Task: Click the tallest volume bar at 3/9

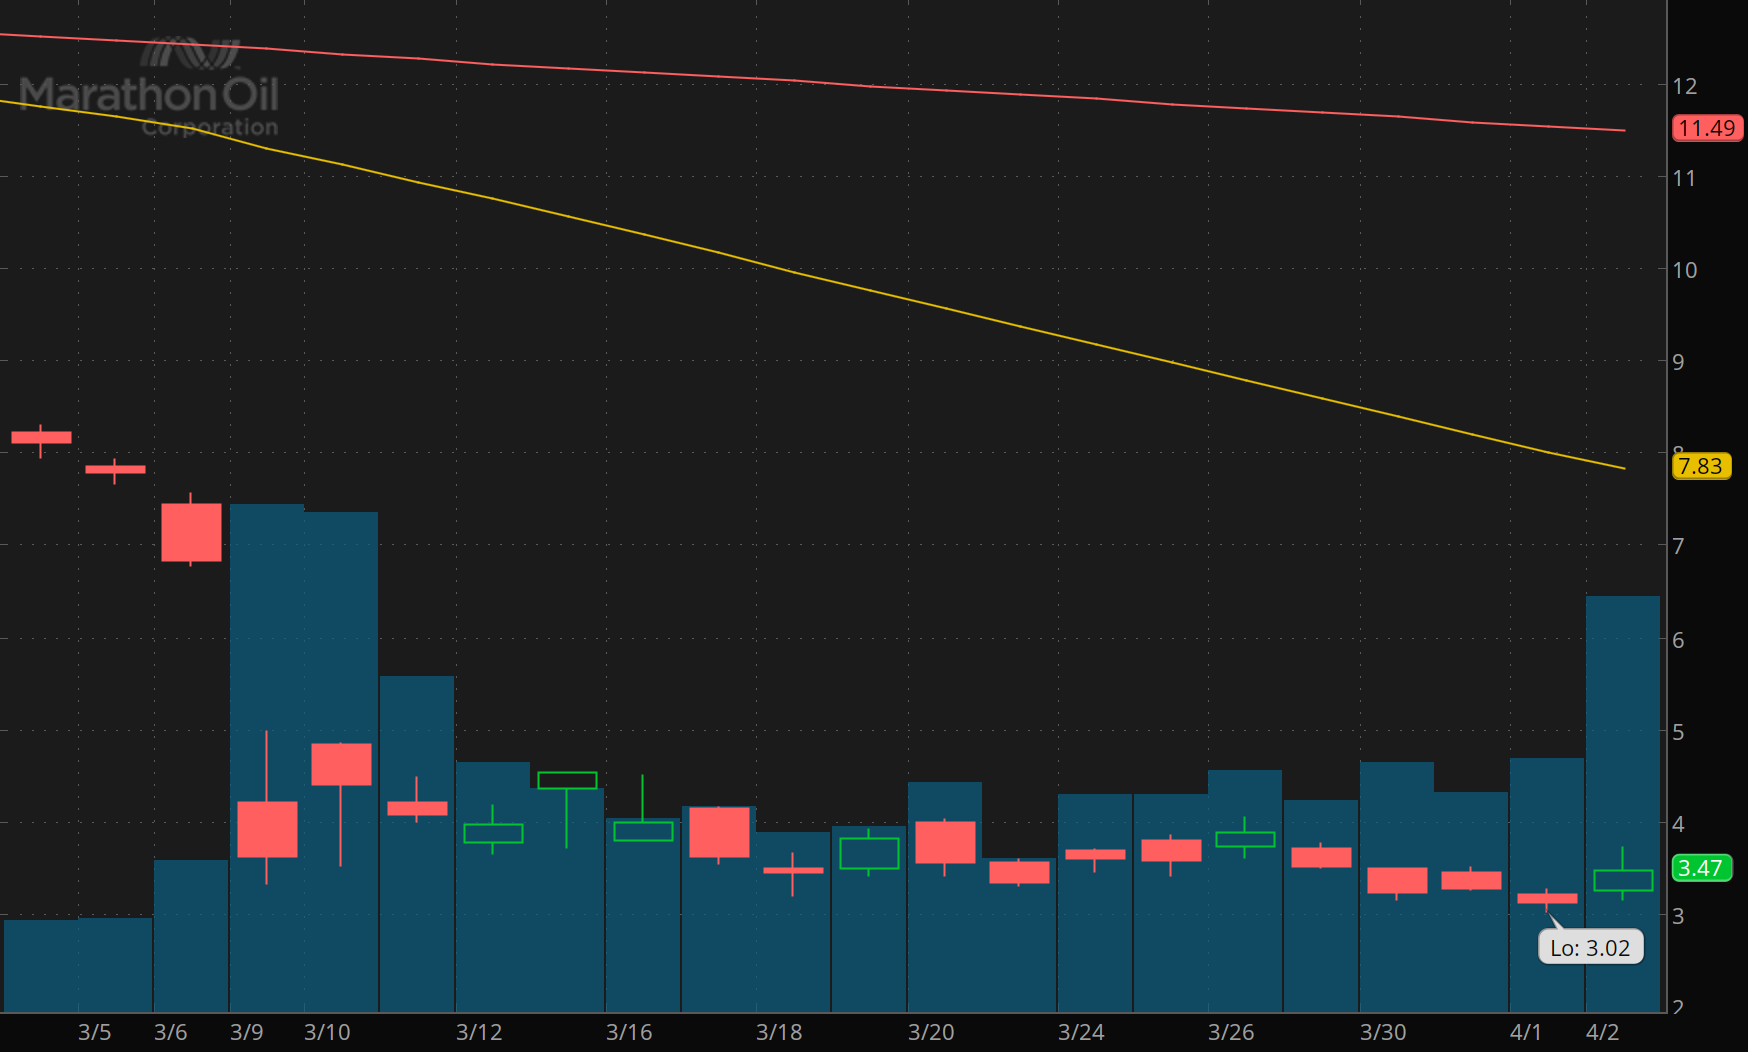Action: click(267, 758)
